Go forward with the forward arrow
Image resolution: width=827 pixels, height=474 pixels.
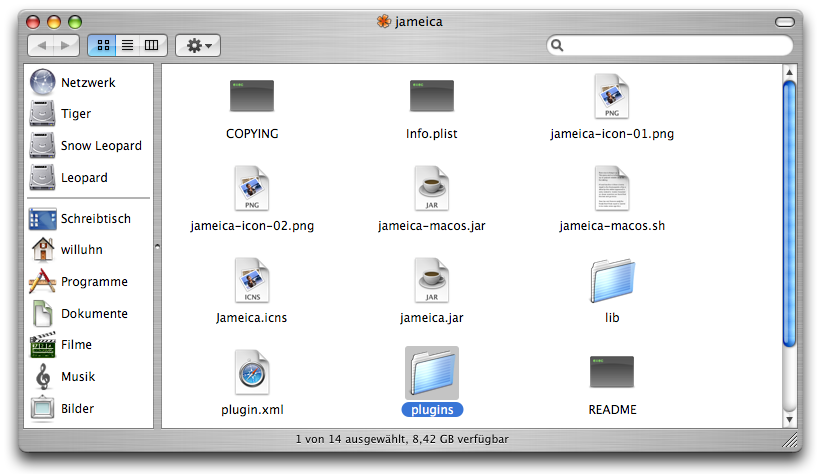66,45
